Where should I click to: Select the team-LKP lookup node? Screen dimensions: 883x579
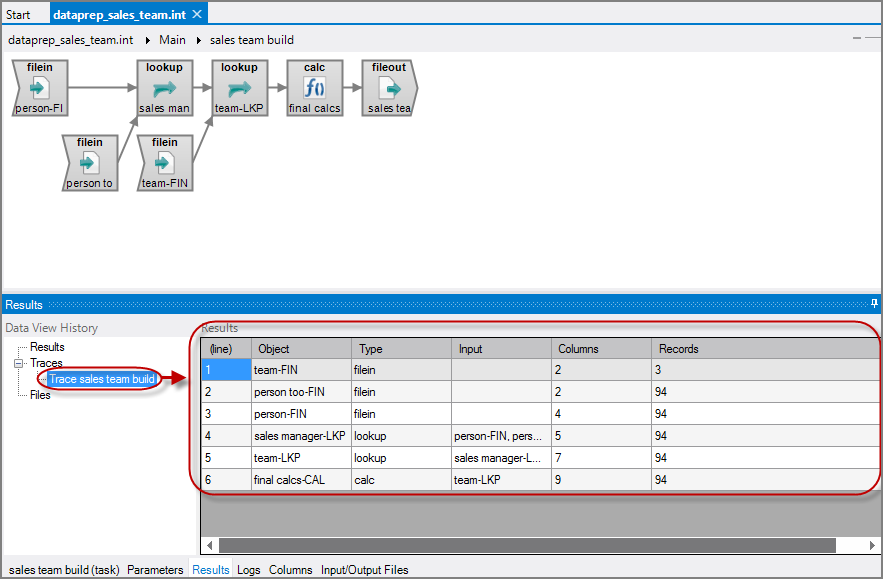pyautogui.click(x=239, y=88)
